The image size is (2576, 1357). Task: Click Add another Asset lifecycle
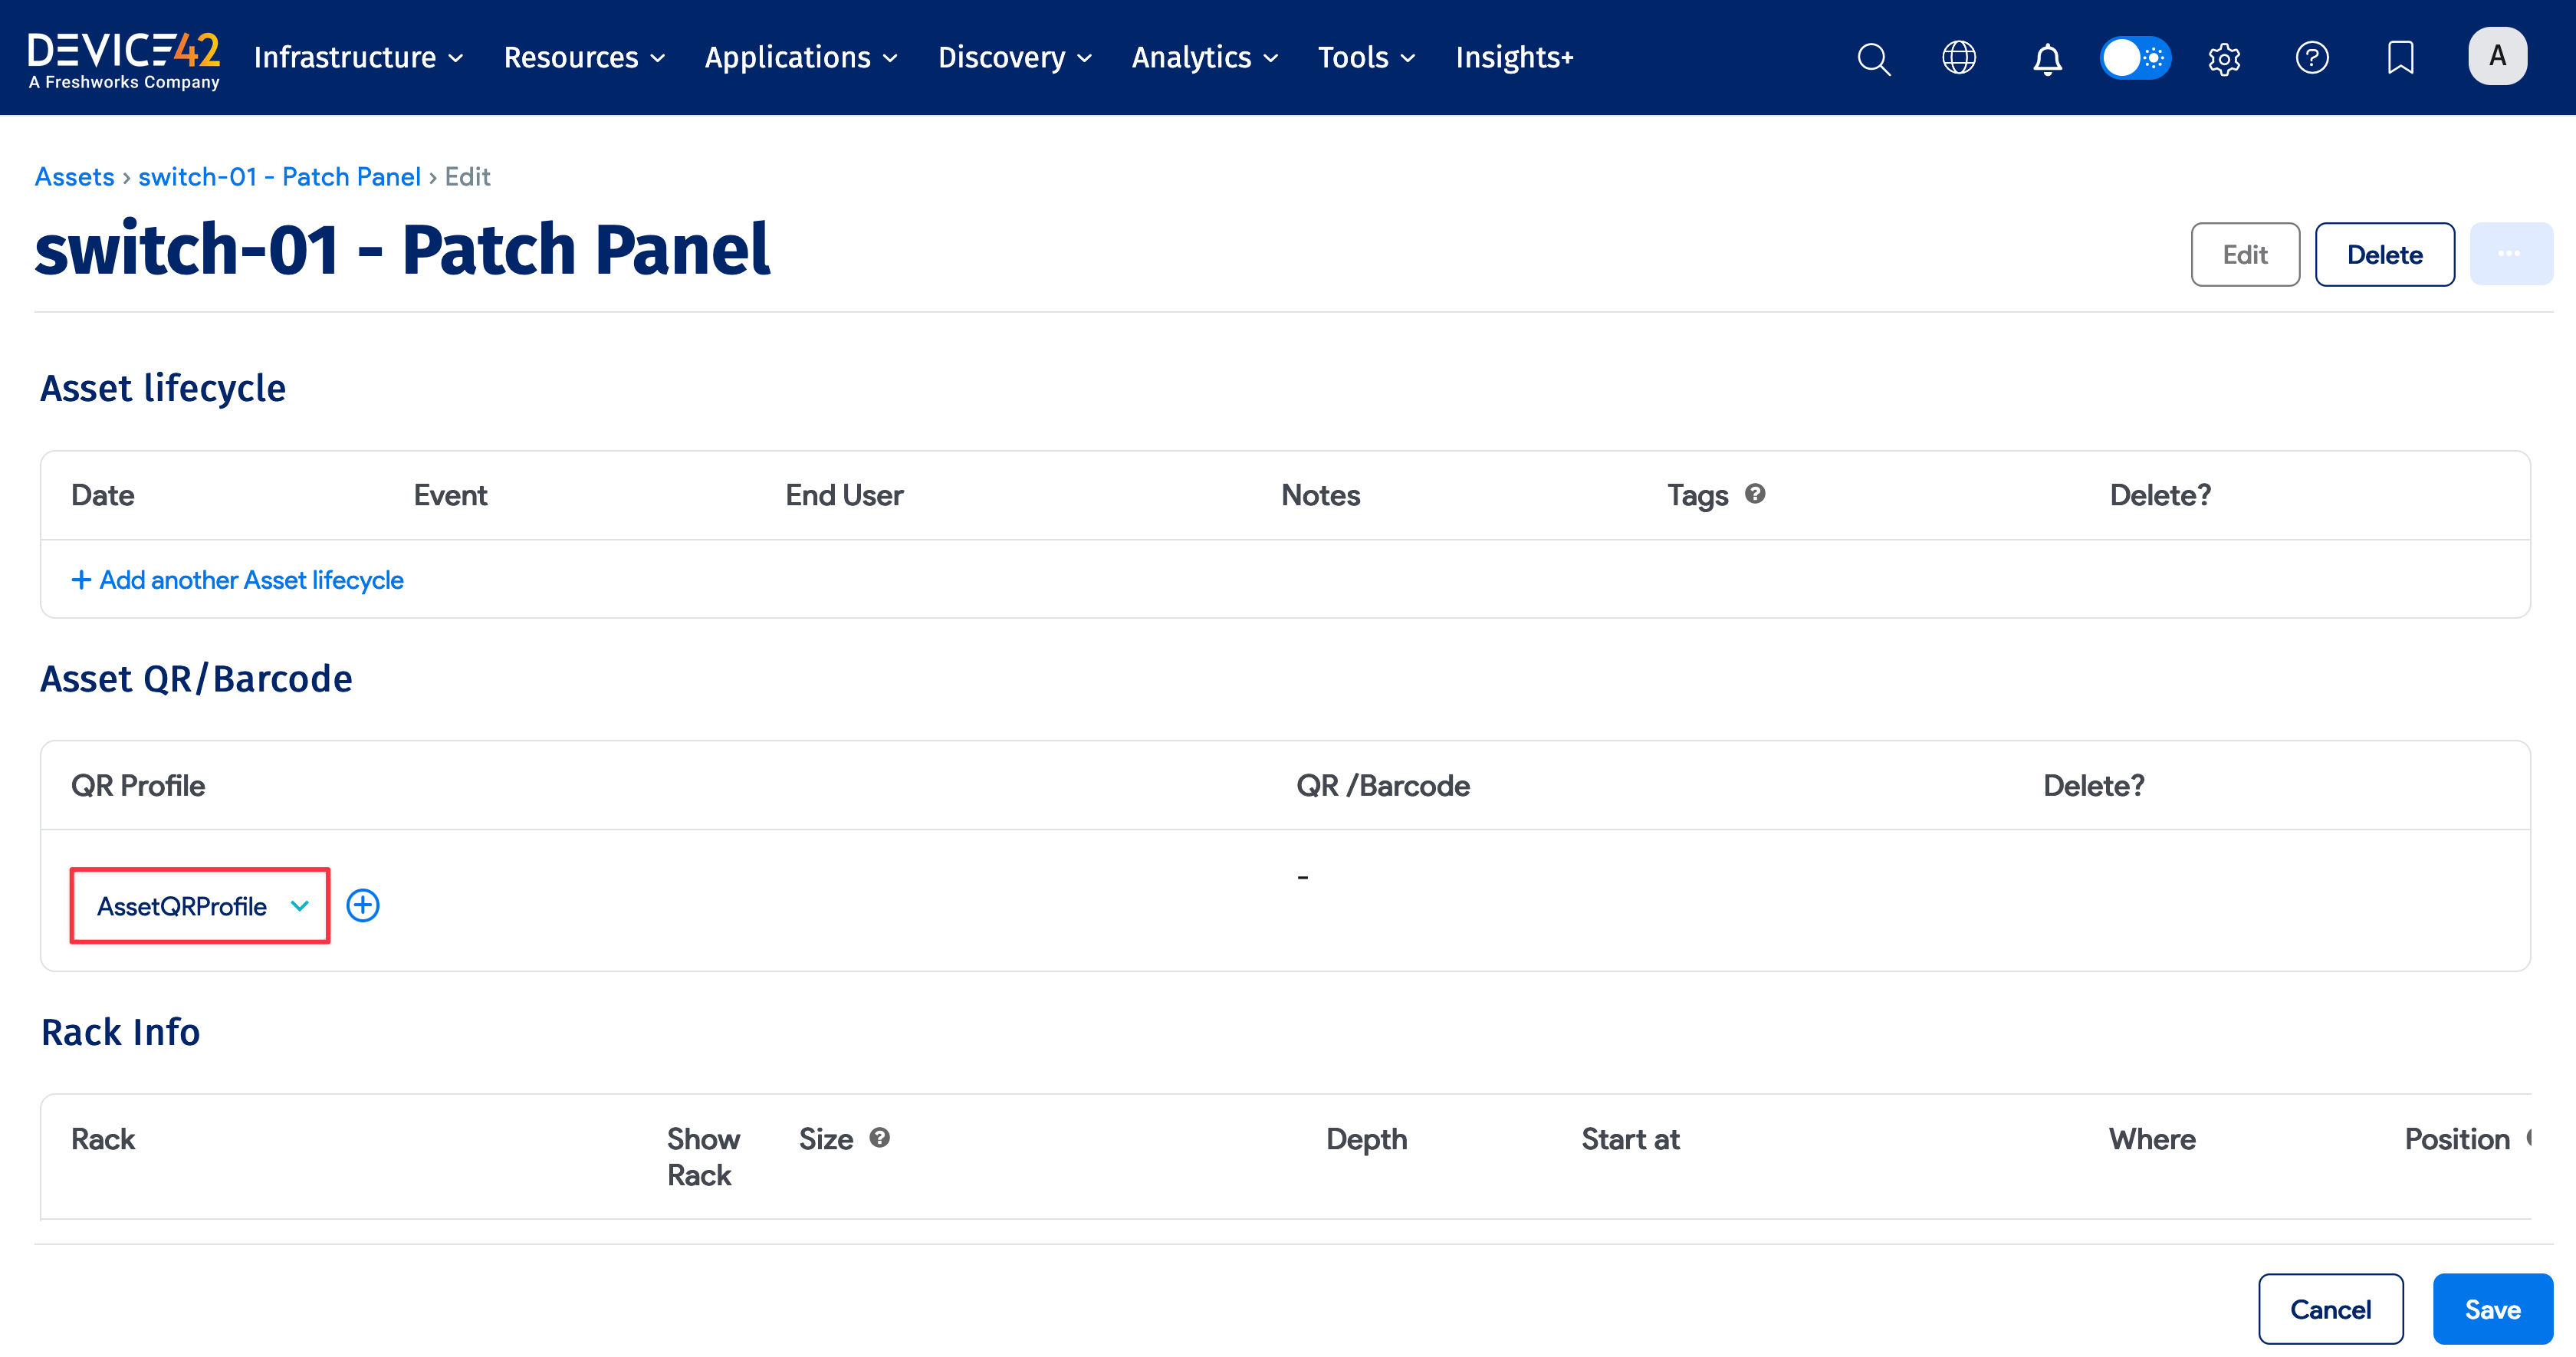point(237,580)
